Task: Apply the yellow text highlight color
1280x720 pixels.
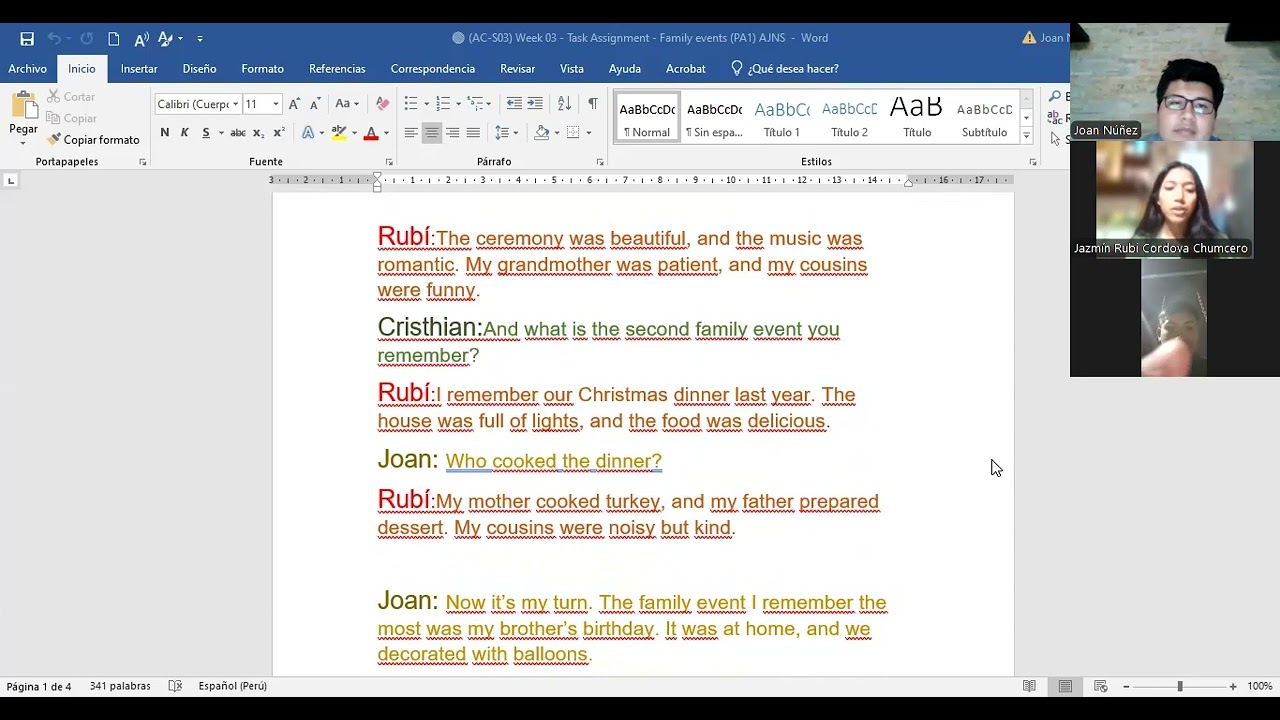Action: (339, 133)
